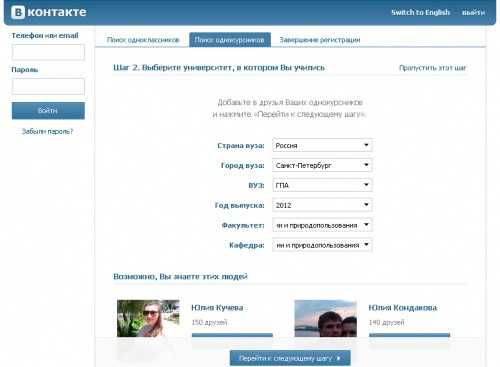Click Switch to English link
Viewport: 500px width, 367px height.
click(420, 12)
